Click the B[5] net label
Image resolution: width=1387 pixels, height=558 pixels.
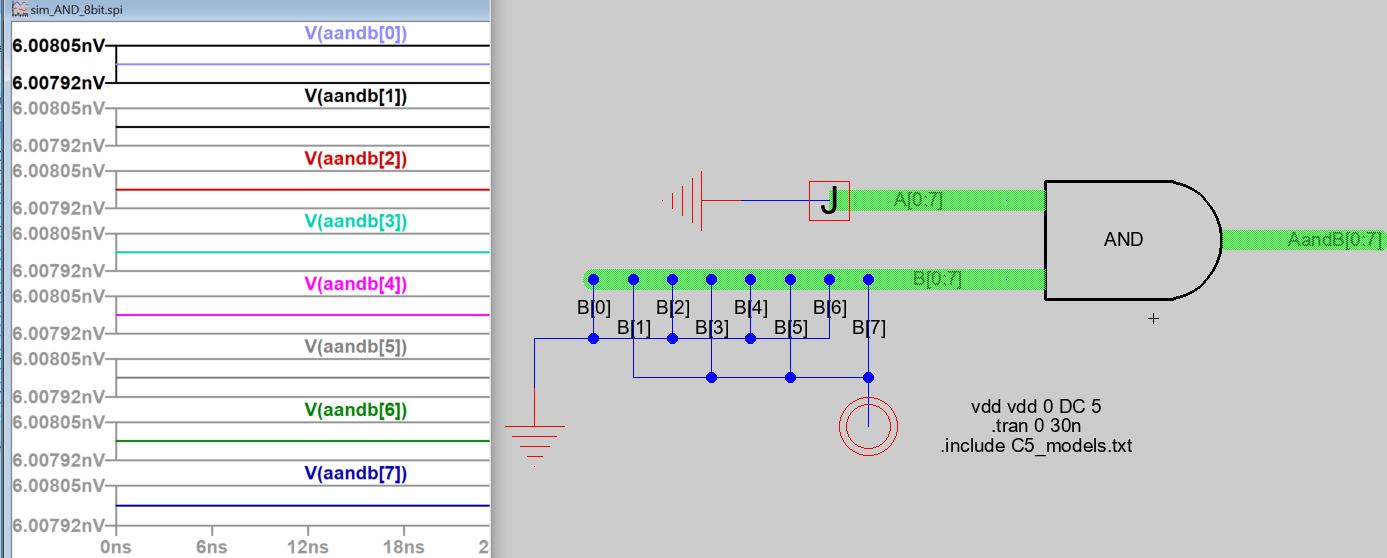(790, 327)
